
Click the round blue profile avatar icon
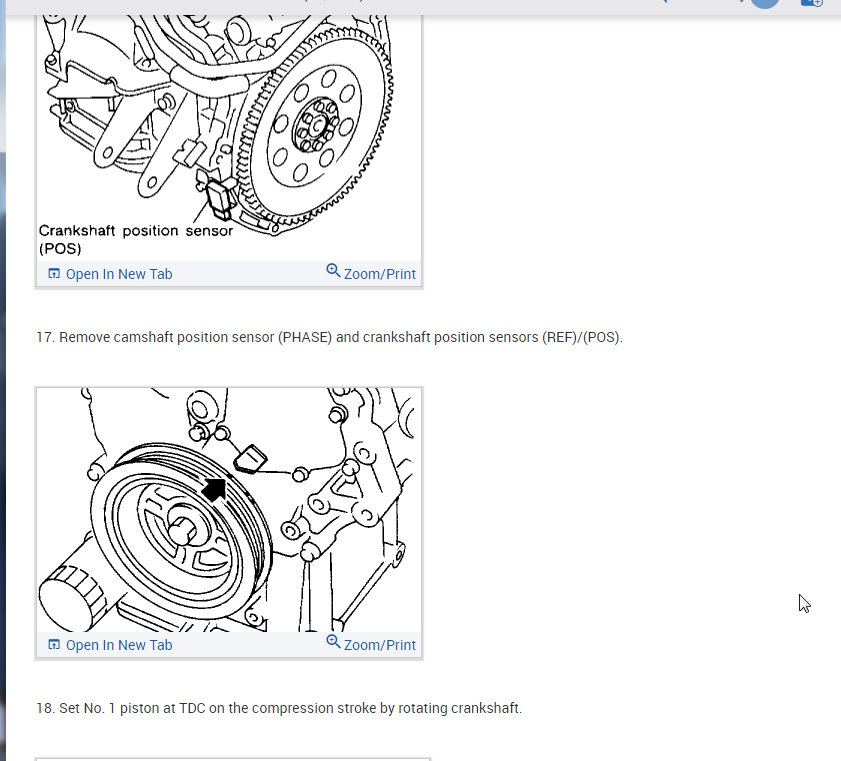(765, 3)
